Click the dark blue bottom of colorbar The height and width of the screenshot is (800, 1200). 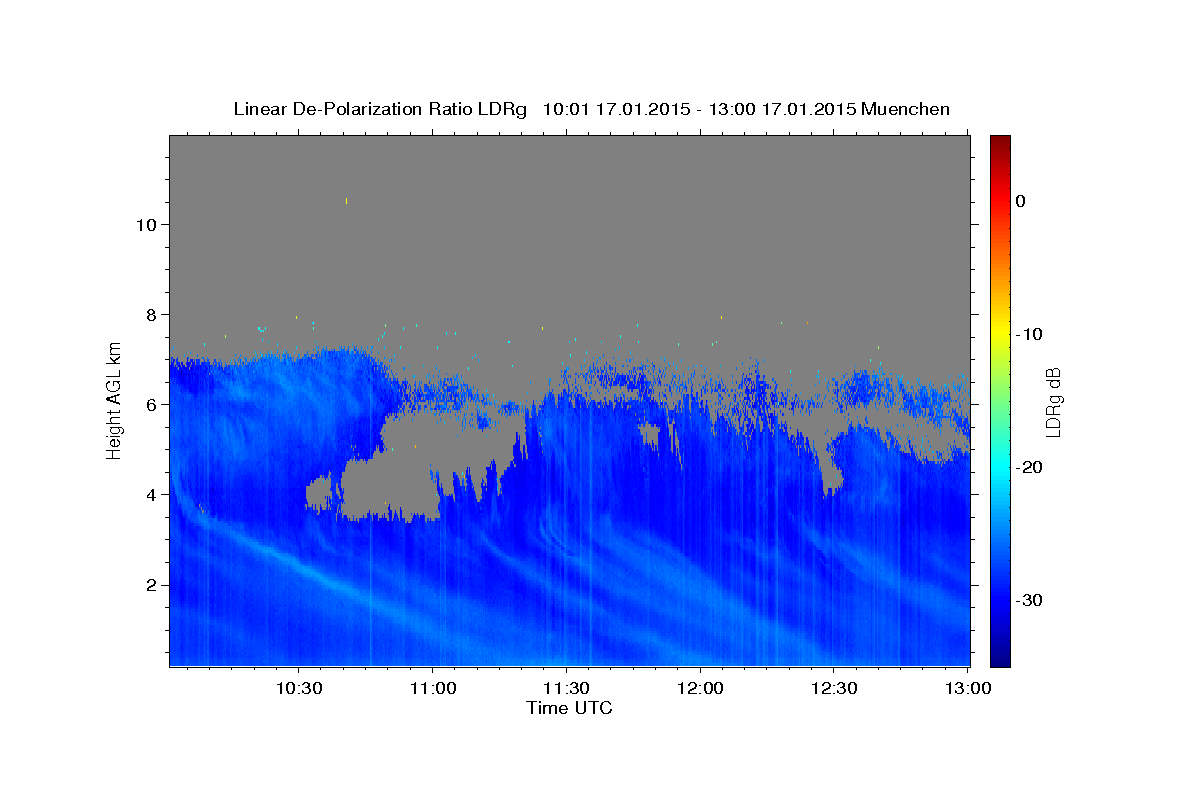[1000, 658]
